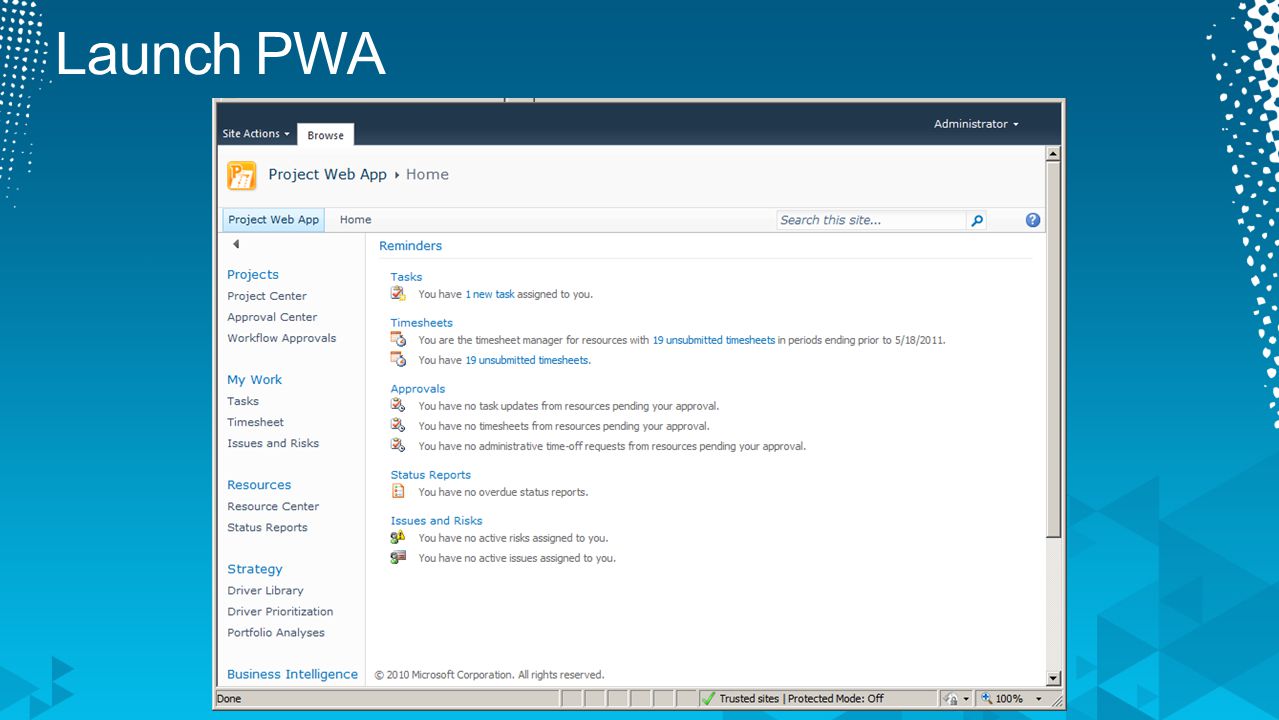
Task: Select the Home navigation tab
Action: click(355, 220)
